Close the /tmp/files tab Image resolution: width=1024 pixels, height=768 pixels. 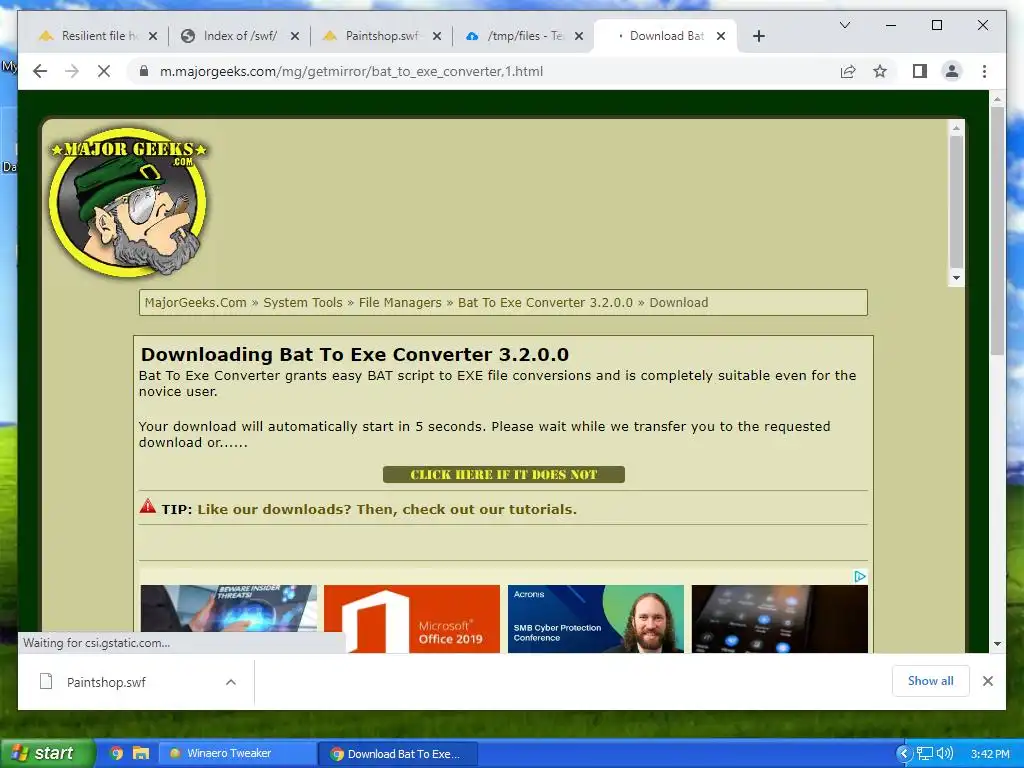579,36
